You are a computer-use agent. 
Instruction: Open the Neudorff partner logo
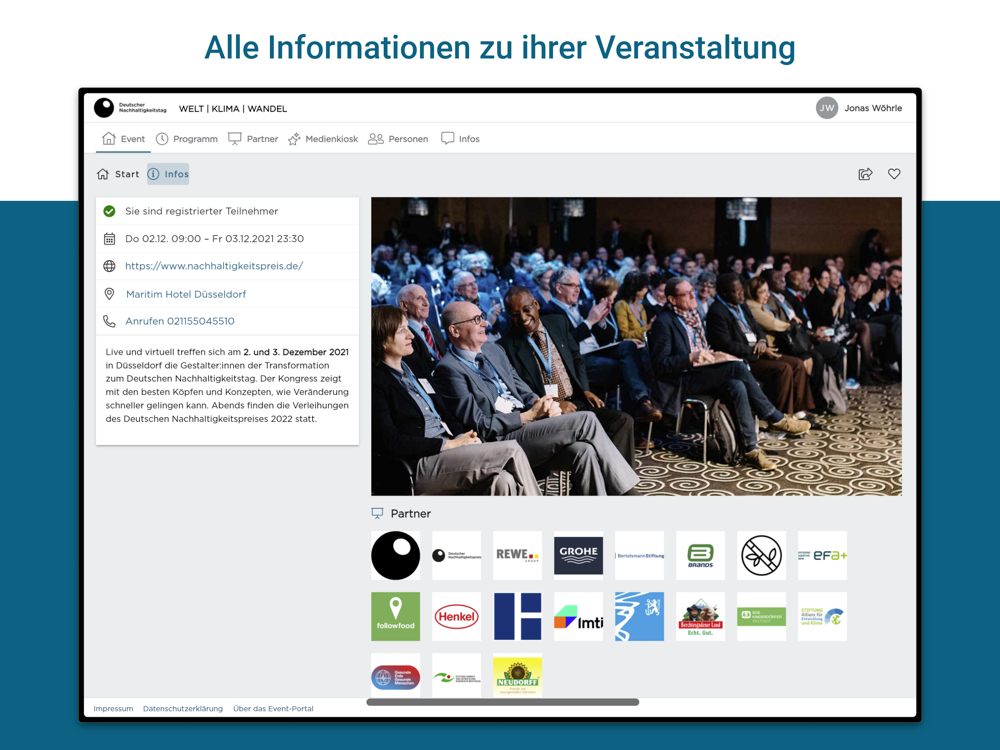[518, 676]
